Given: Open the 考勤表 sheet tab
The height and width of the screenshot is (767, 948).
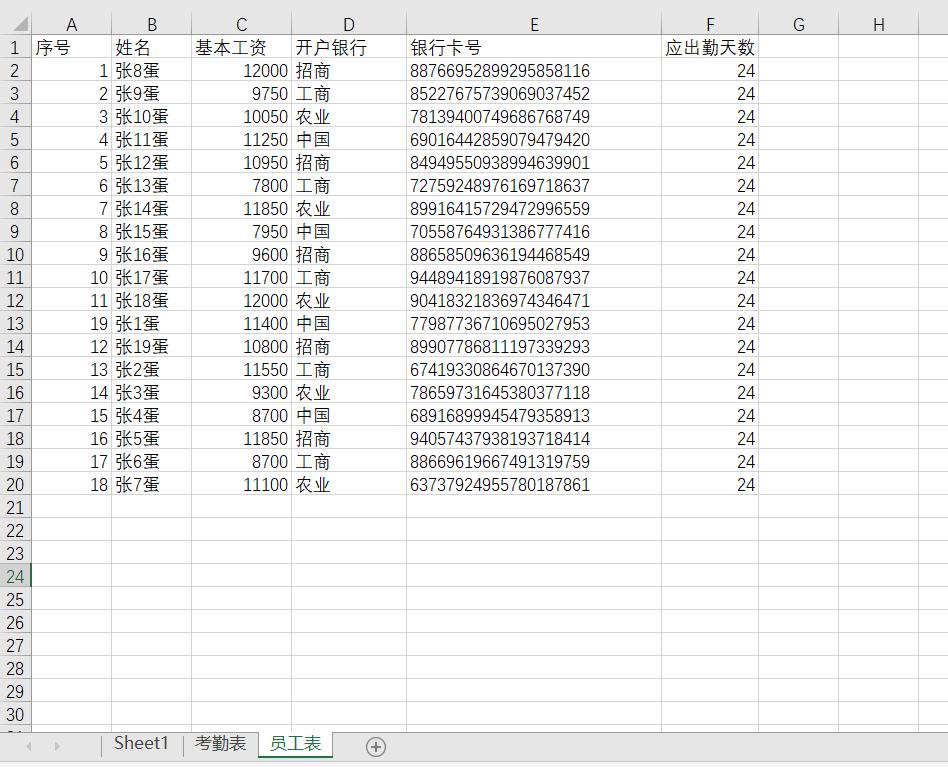Looking at the screenshot, I should [x=220, y=744].
